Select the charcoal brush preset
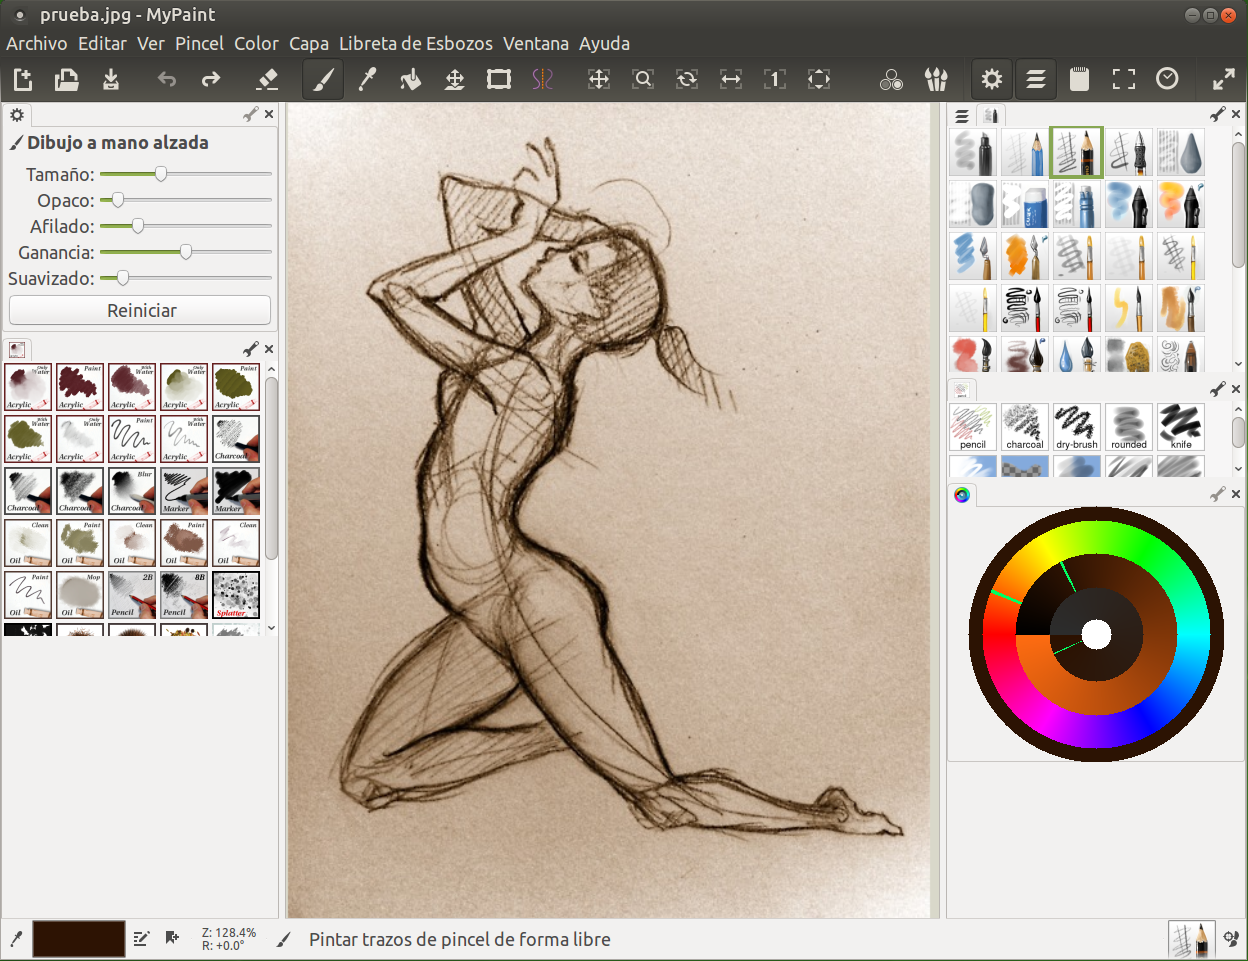 coord(1024,427)
